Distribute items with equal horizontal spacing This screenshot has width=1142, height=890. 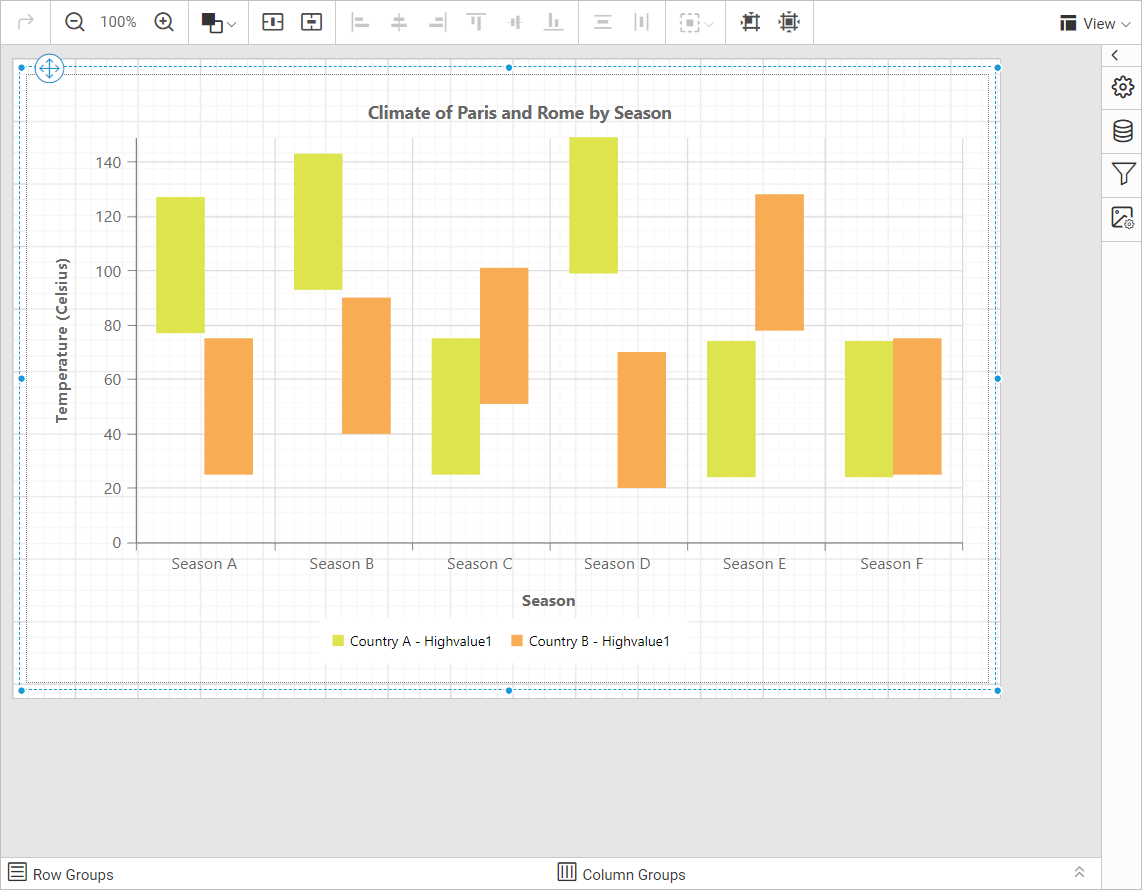[x=641, y=23]
